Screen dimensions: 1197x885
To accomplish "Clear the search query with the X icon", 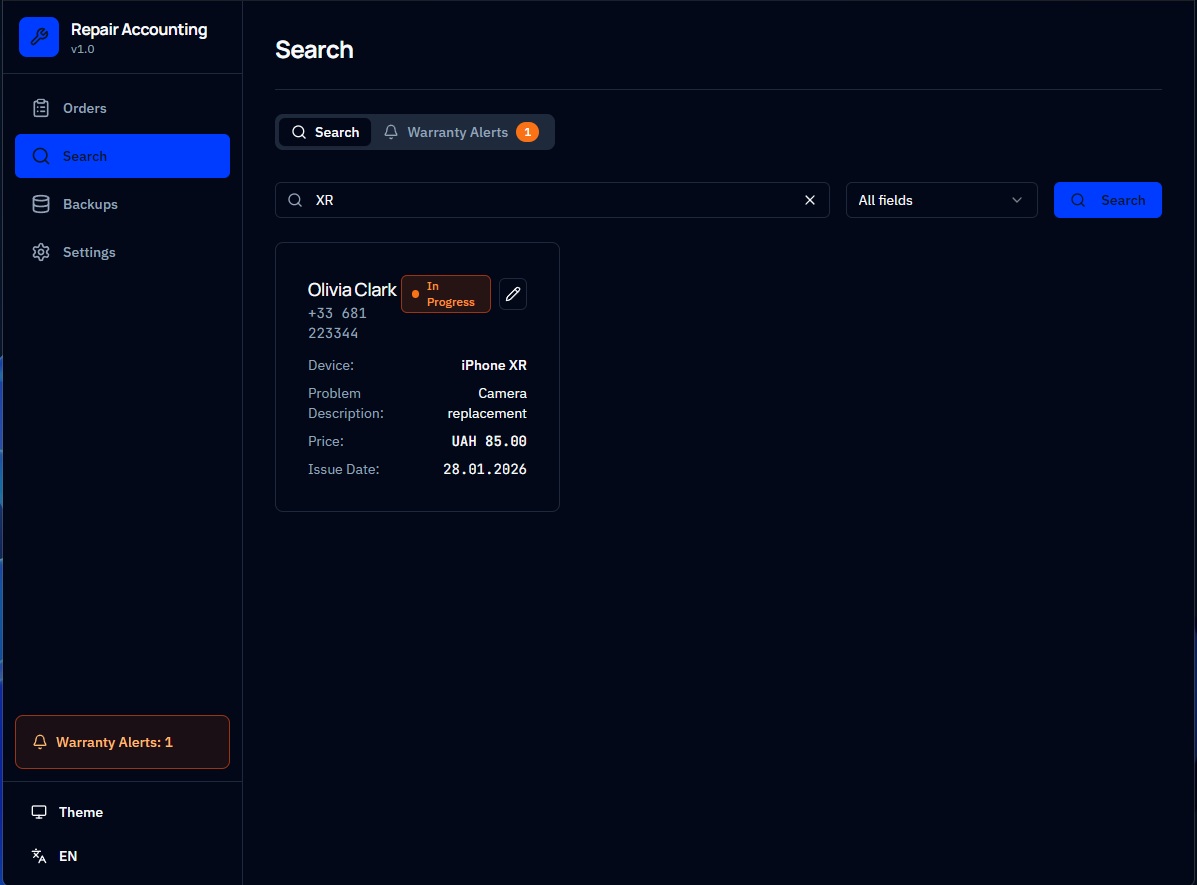I will tap(810, 200).
